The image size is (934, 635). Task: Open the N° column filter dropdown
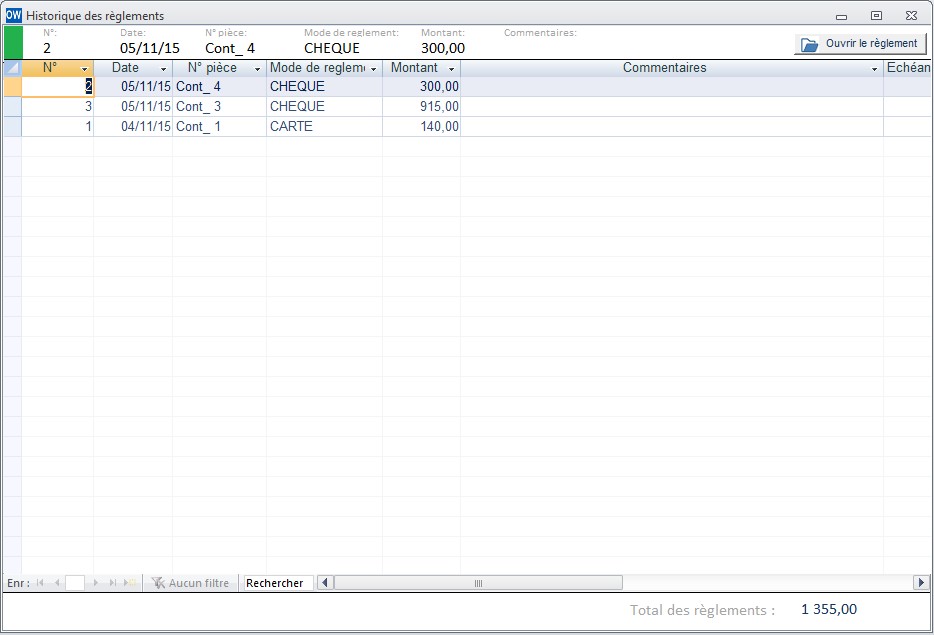[84, 69]
